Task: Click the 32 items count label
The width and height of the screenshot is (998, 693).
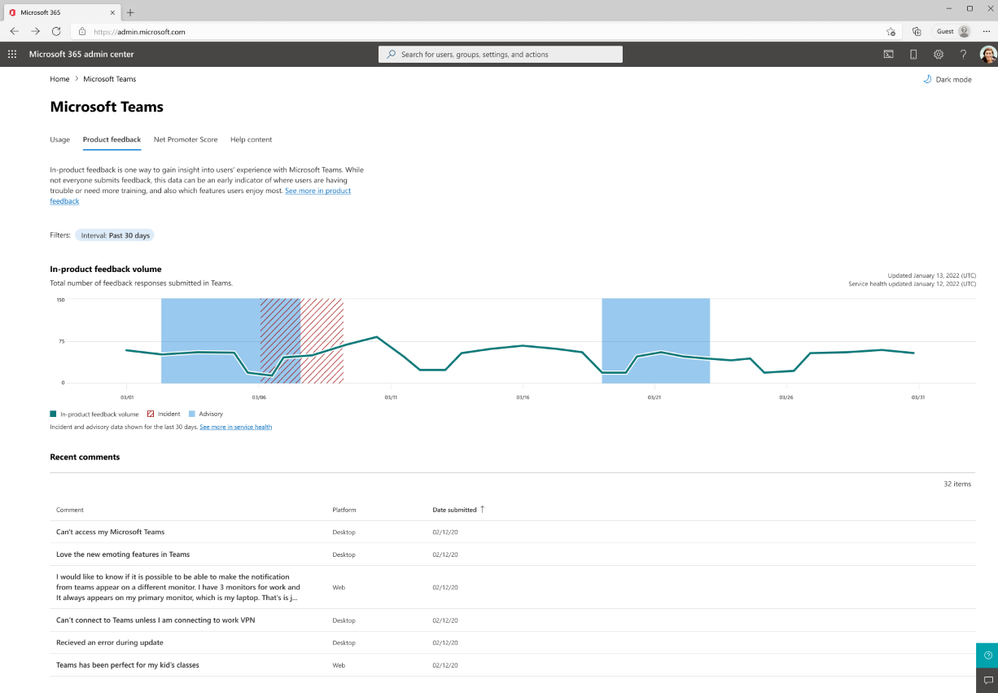Action: tap(957, 484)
